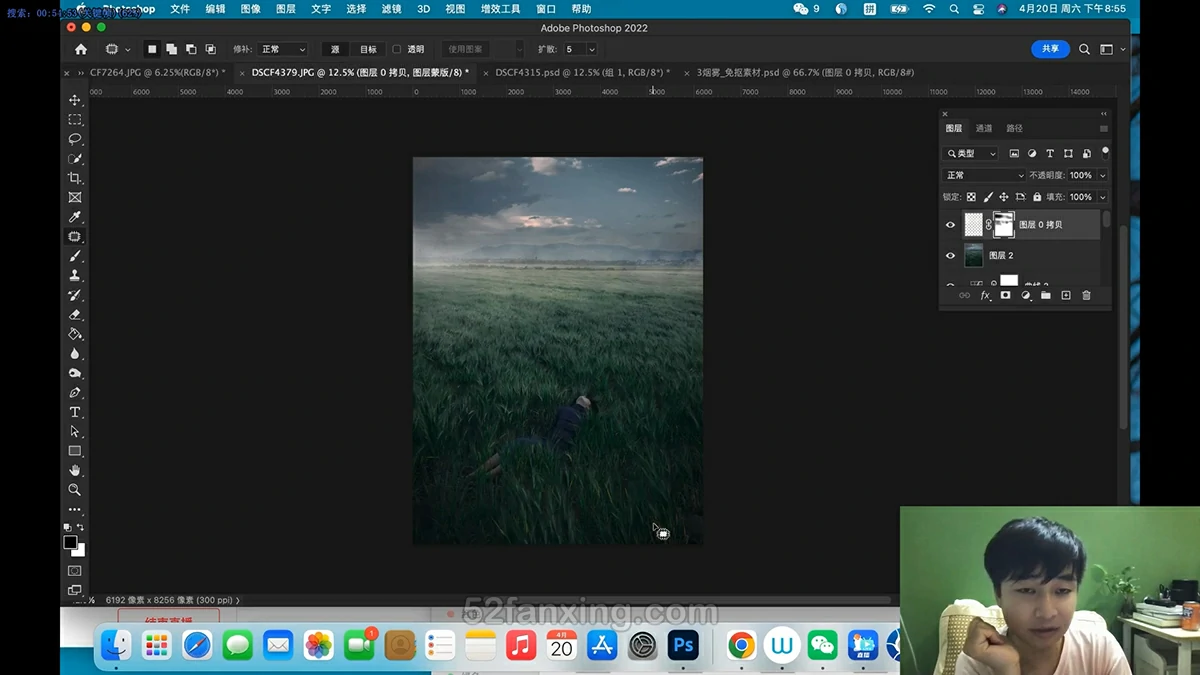The height and width of the screenshot is (675, 1200).
Task: Activate the Eyedropper tool
Action: 75,217
